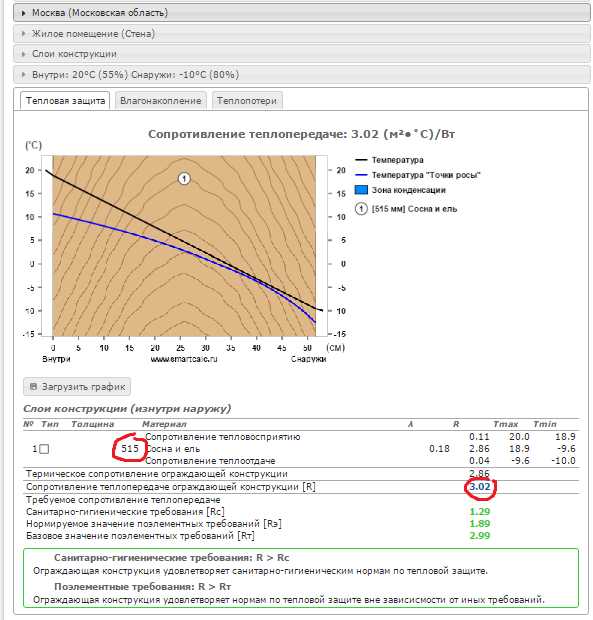Click the Сосна и ель material name
This screenshot has height=620, width=593.
click(173, 449)
